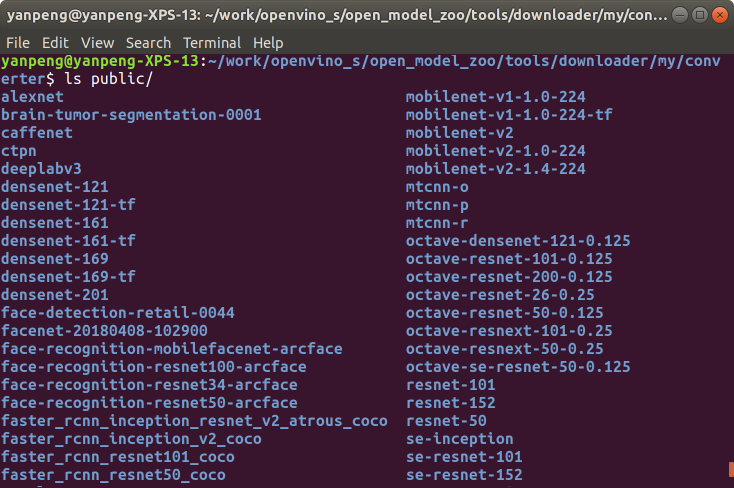The height and width of the screenshot is (488, 734).
Task: Open the Terminal menu
Action: point(212,43)
